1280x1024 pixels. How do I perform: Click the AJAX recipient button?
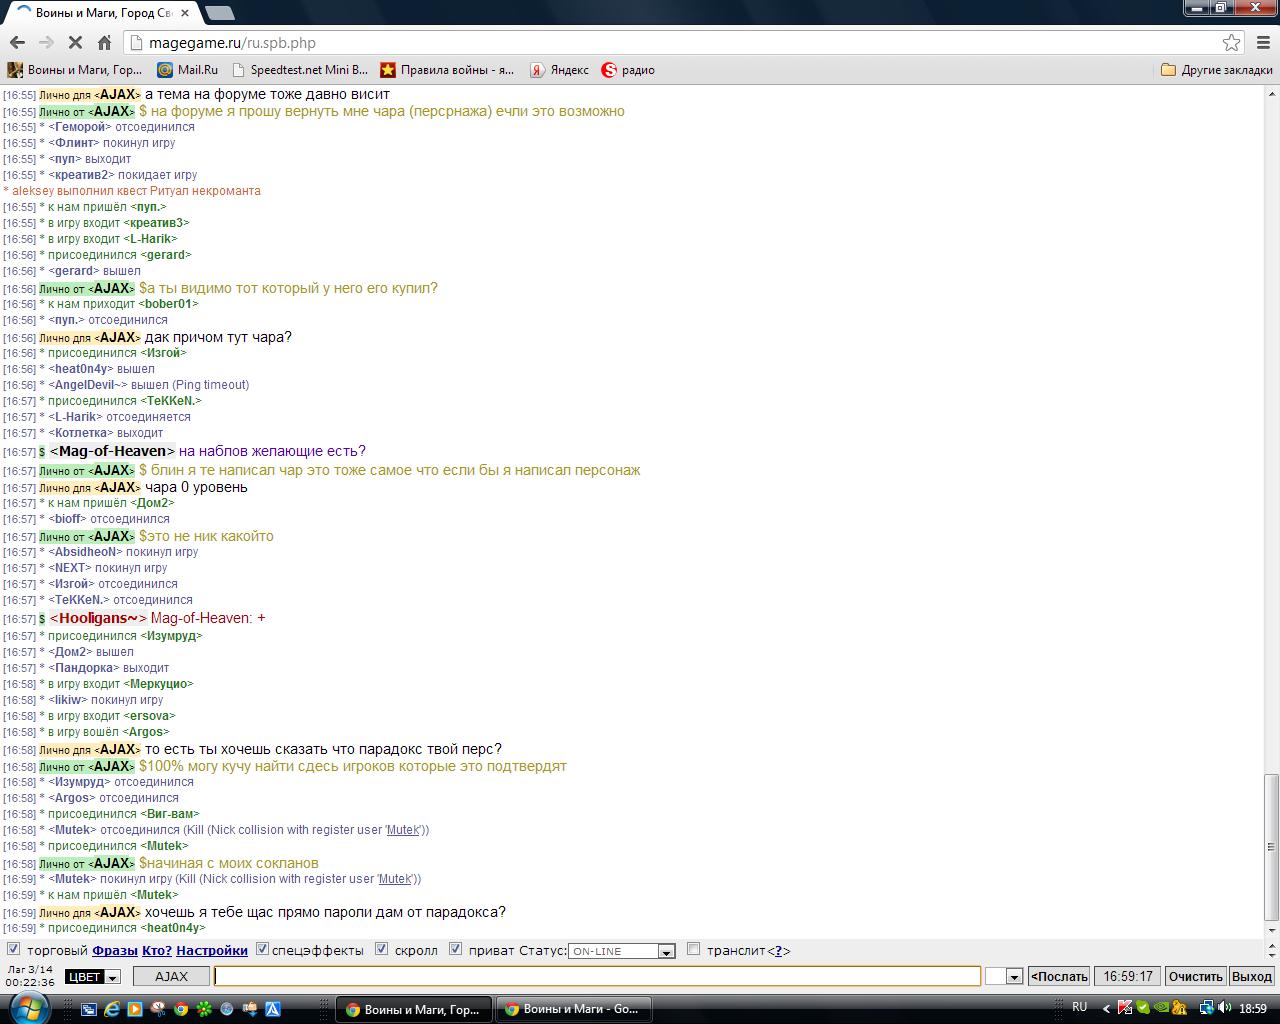coord(171,977)
